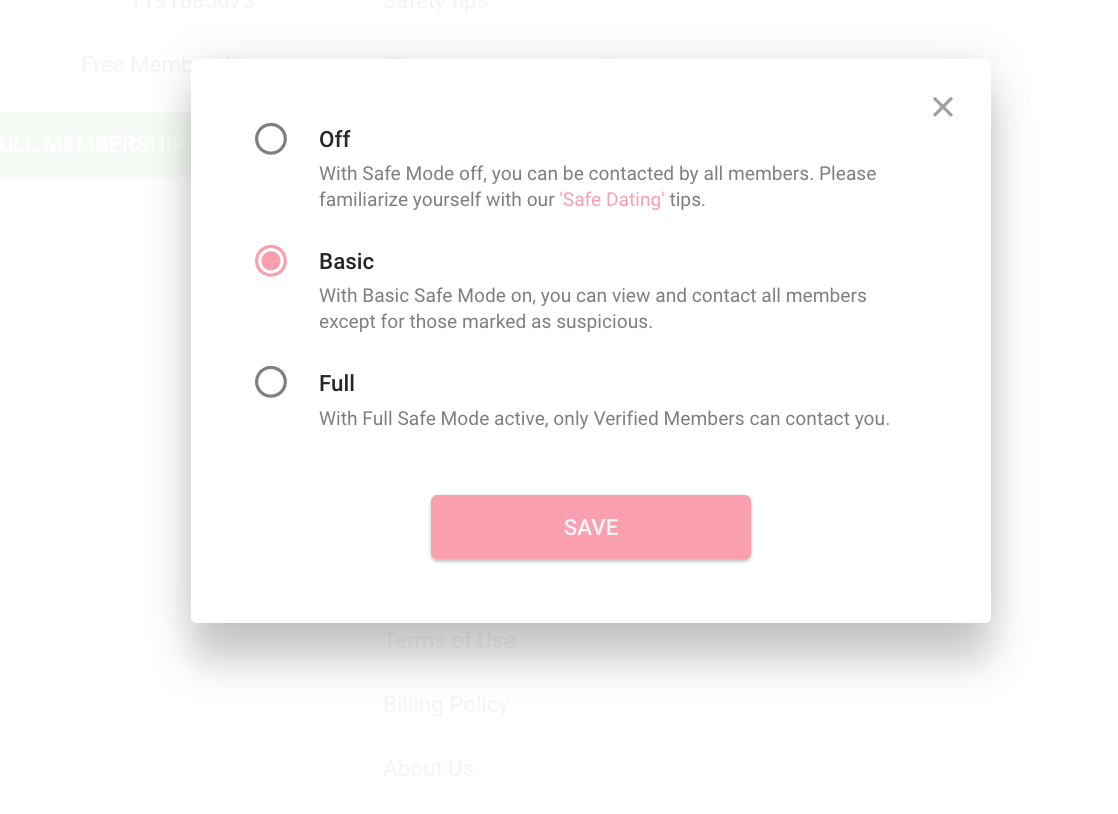Open the Billing Policy page
1118x814 pixels.
pyautogui.click(x=446, y=704)
